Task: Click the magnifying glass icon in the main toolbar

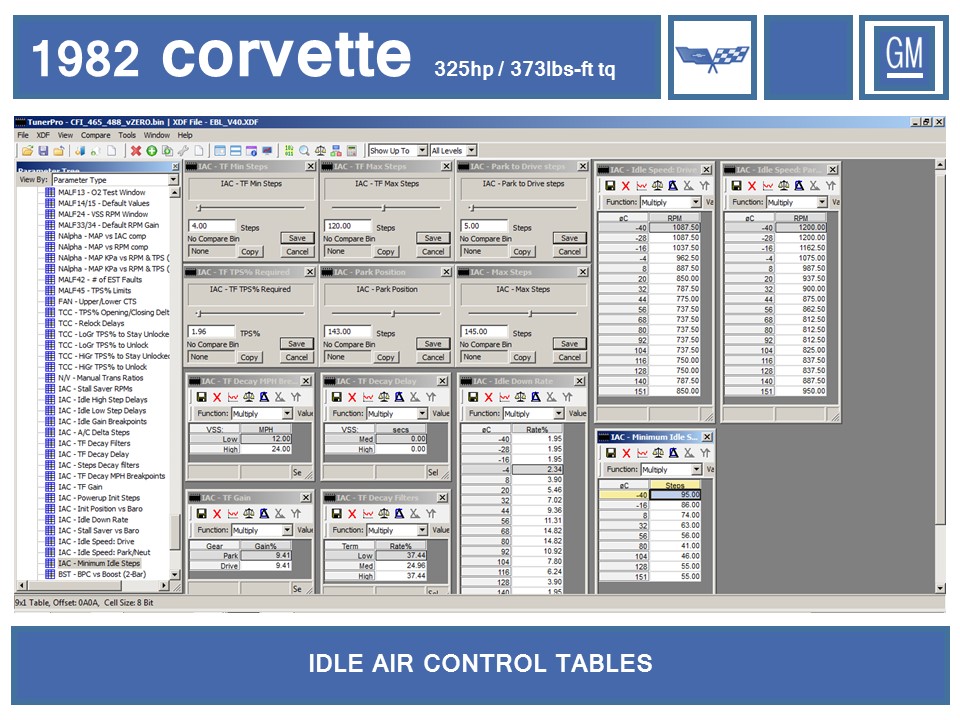Action: [304, 151]
